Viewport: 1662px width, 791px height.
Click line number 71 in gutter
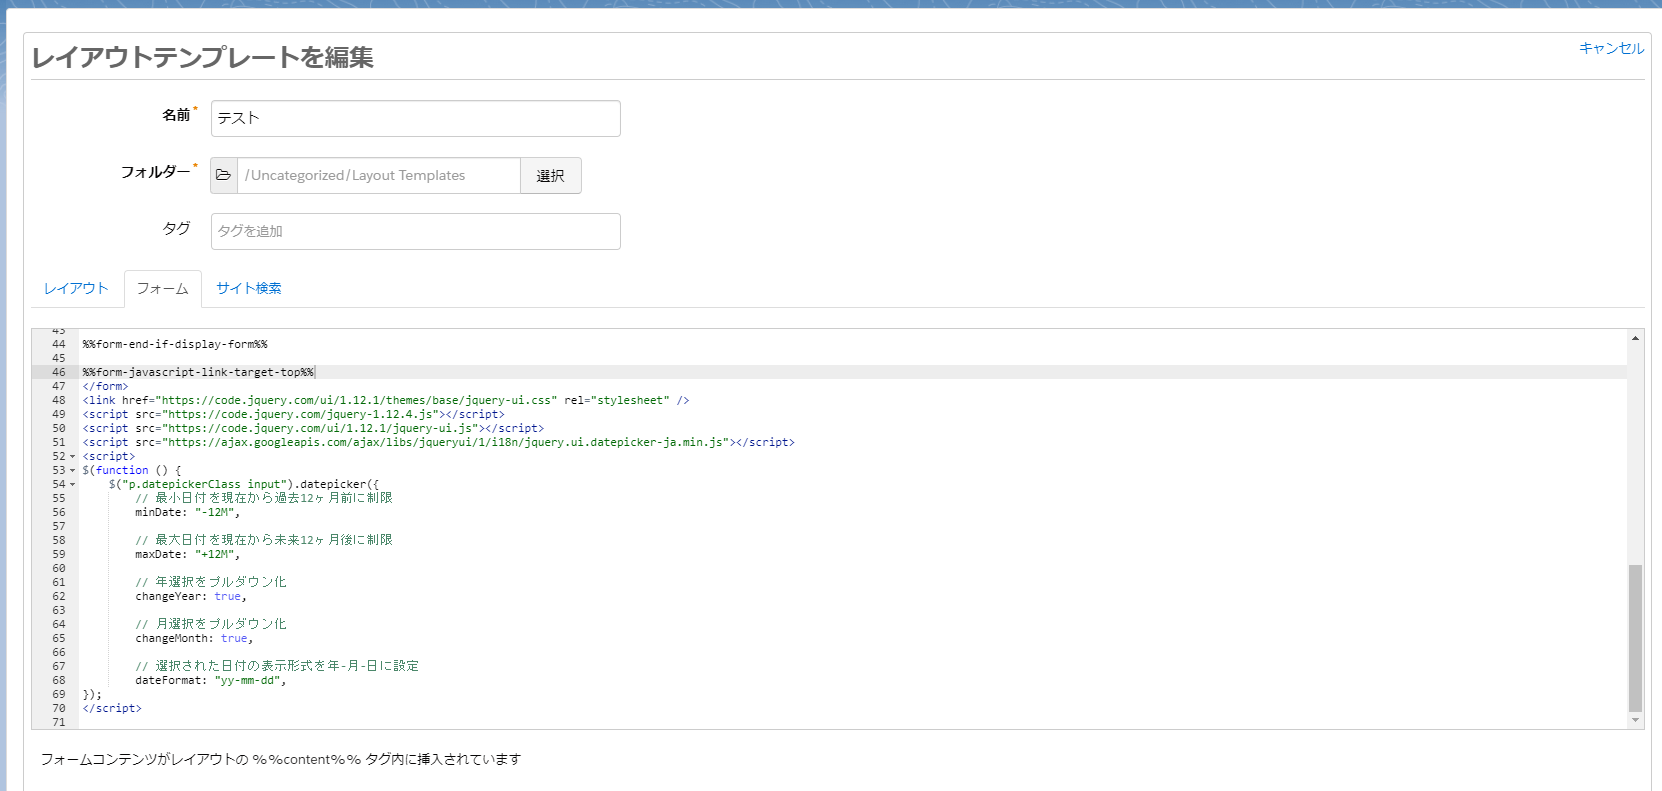tap(58, 722)
